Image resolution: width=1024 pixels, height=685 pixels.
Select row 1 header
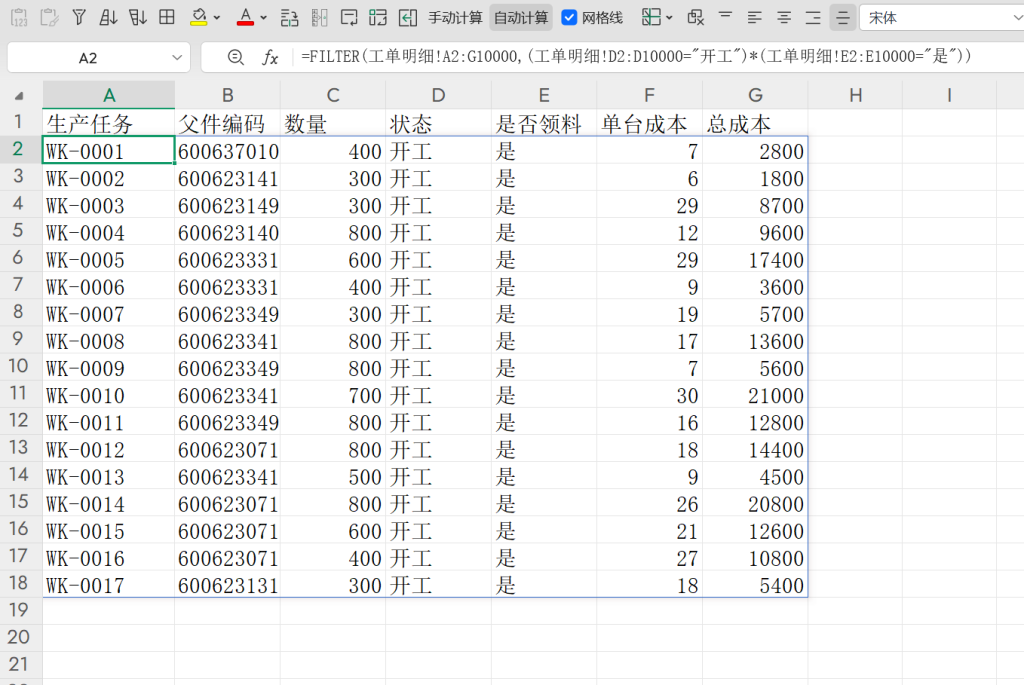point(19,122)
